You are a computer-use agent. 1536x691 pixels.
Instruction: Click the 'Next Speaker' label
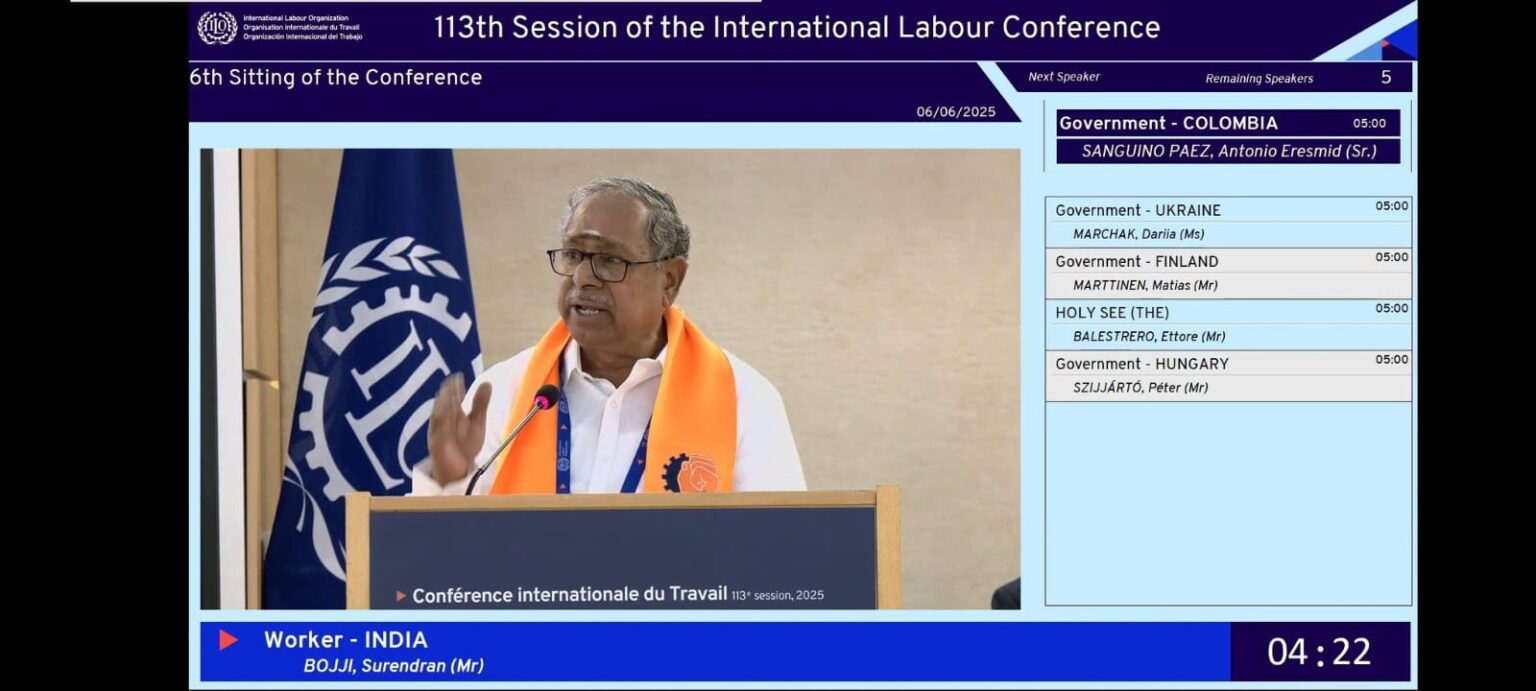click(x=1064, y=77)
